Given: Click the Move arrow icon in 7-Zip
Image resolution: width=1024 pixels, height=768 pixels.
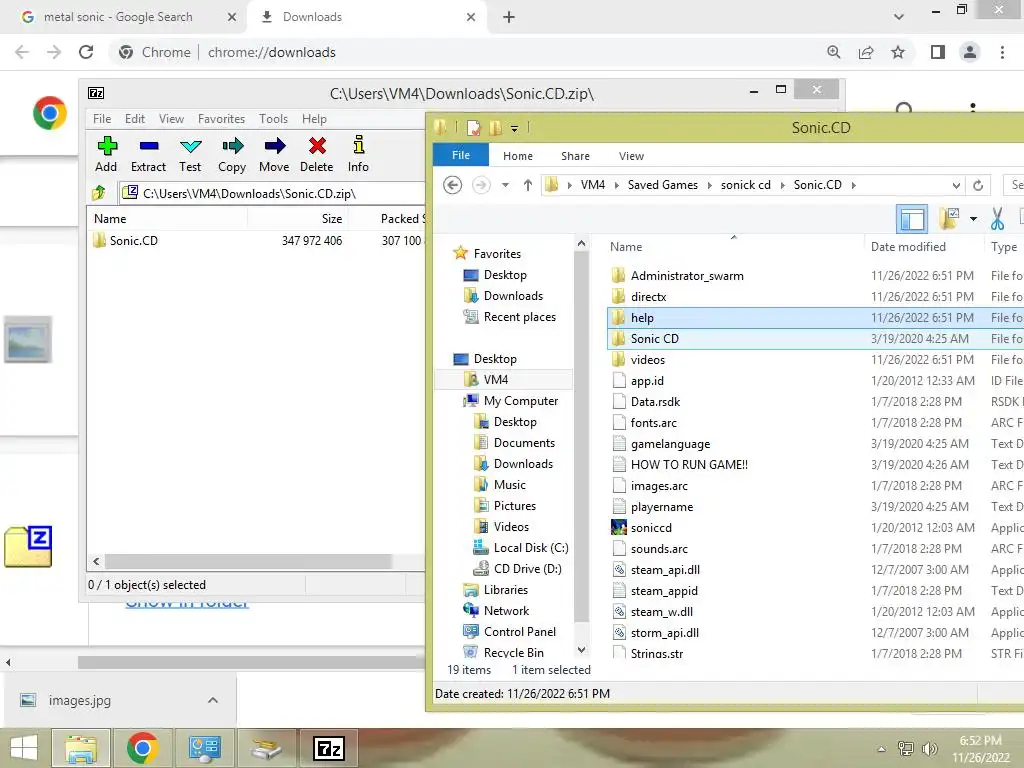Looking at the screenshot, I should (x=274, y=154).
